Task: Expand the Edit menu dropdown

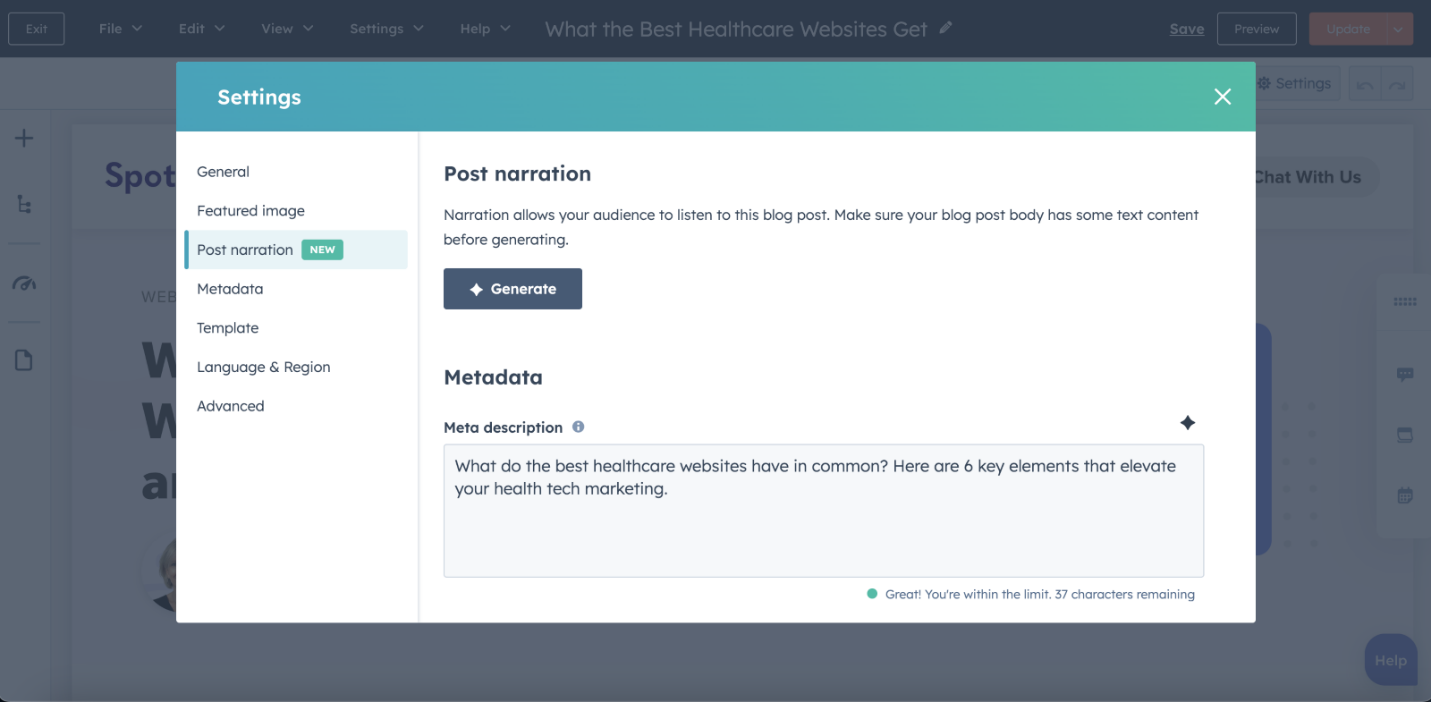Action: pos(201,29)
